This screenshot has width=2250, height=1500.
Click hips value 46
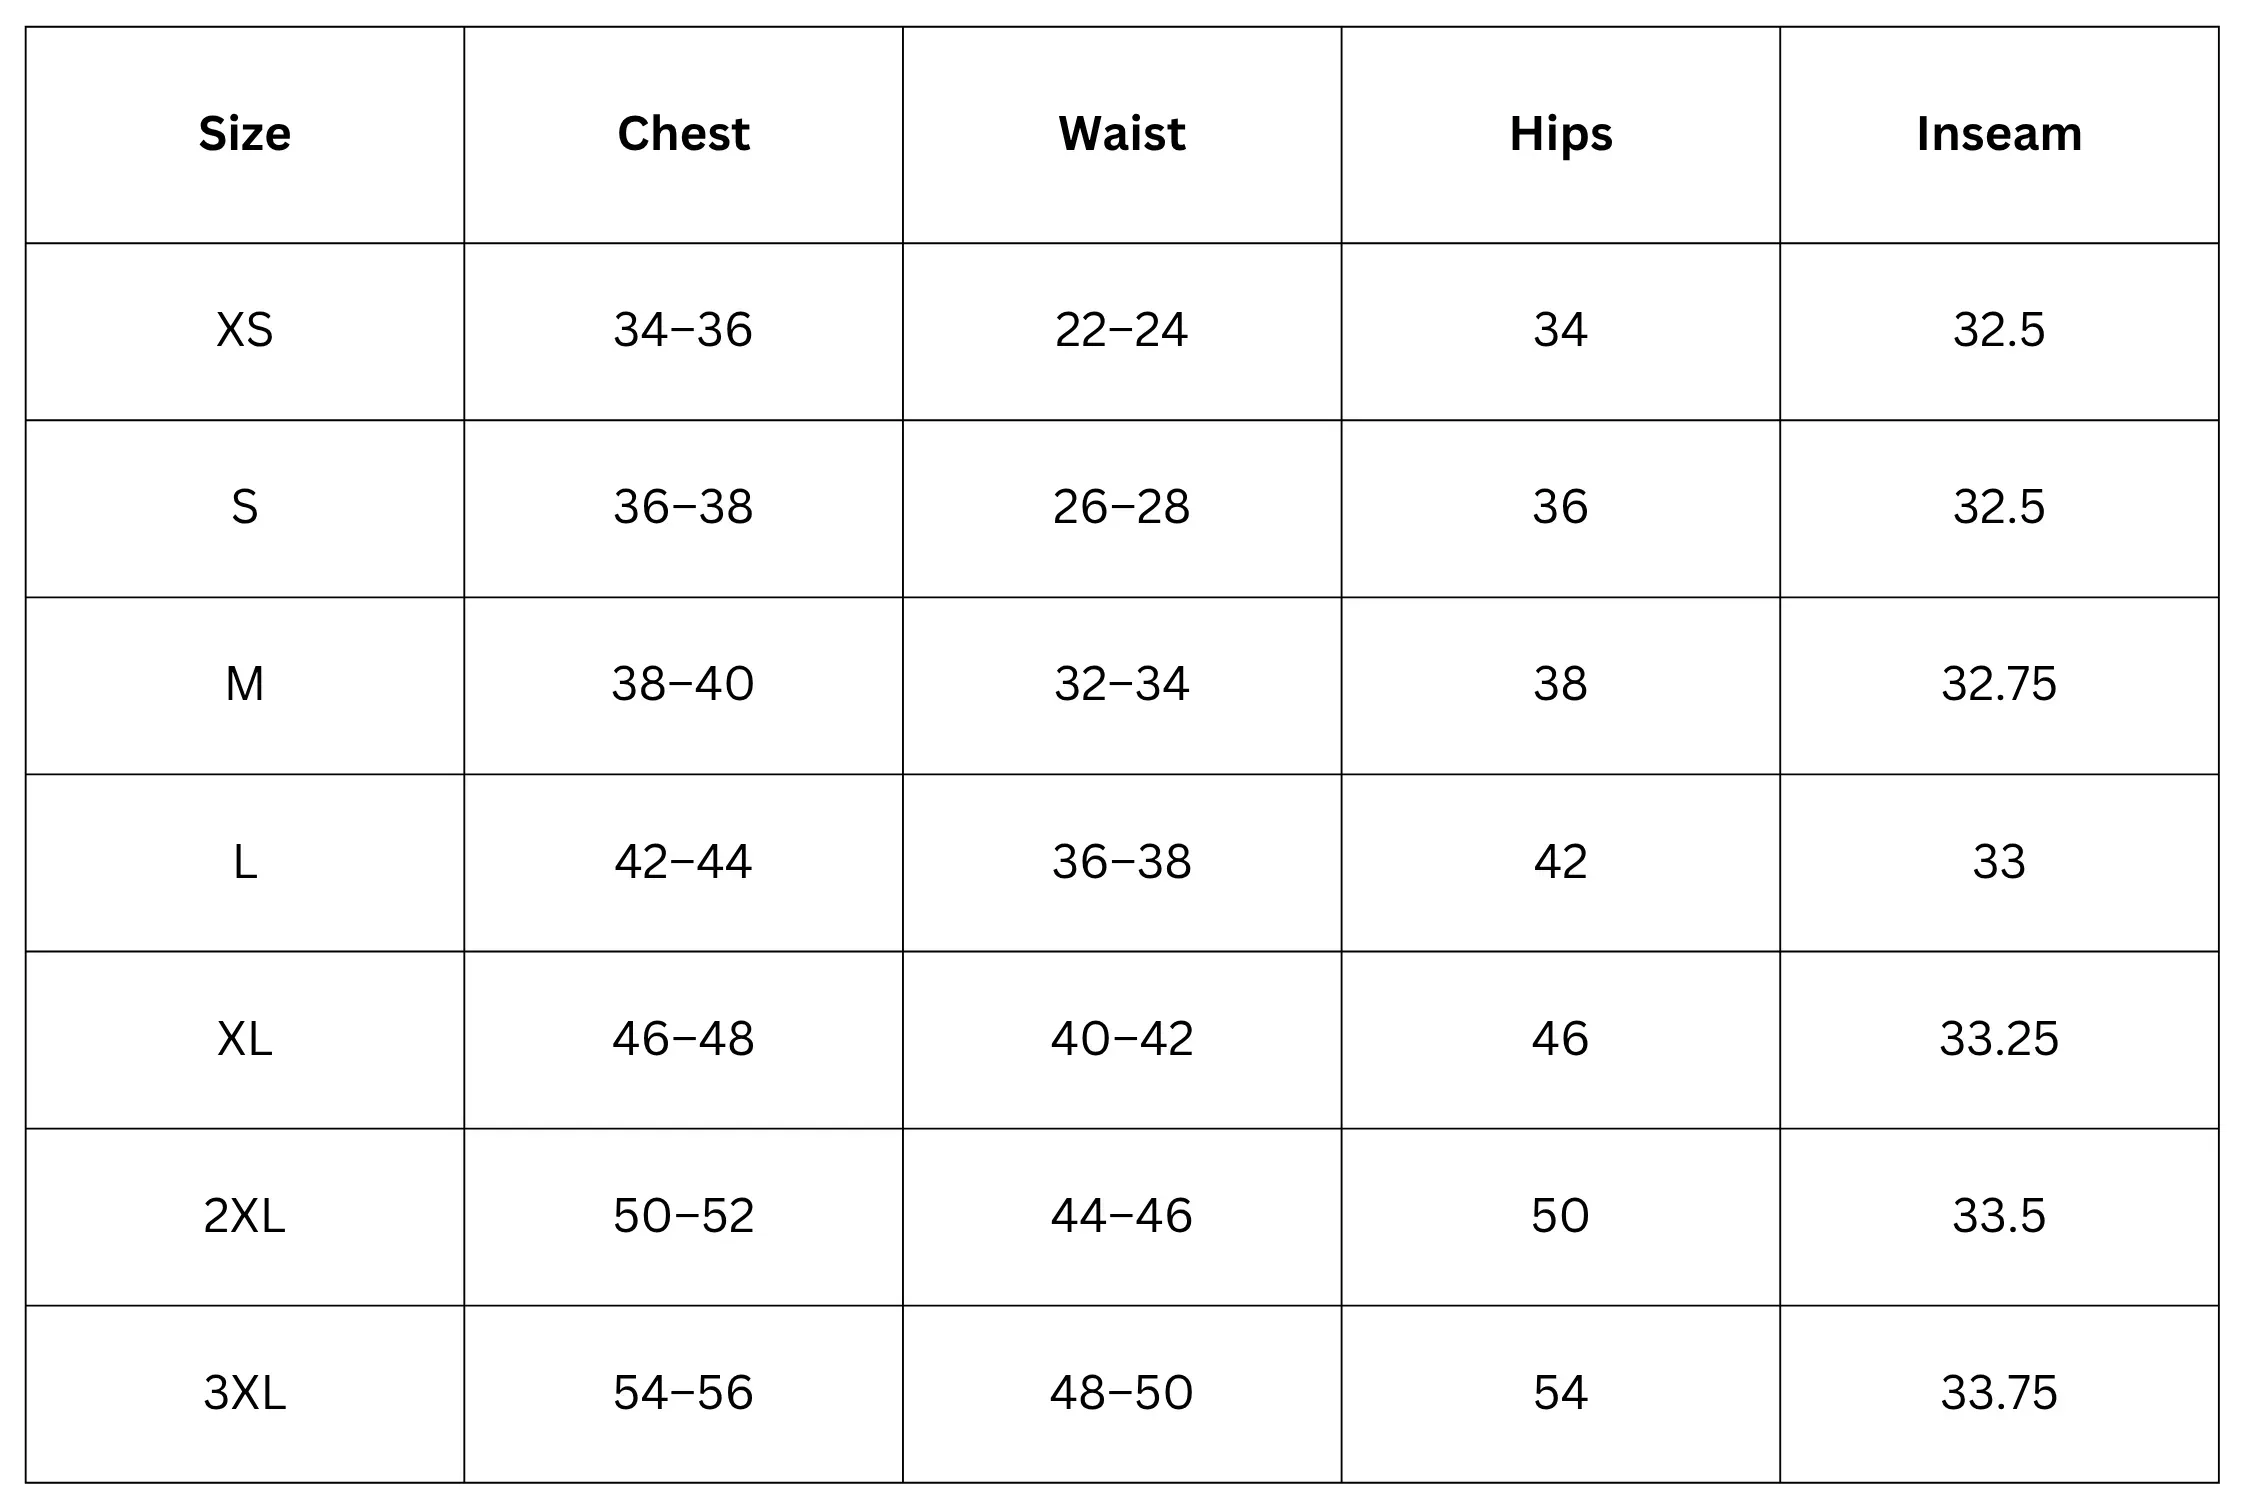click(x=1560, y=1039)
